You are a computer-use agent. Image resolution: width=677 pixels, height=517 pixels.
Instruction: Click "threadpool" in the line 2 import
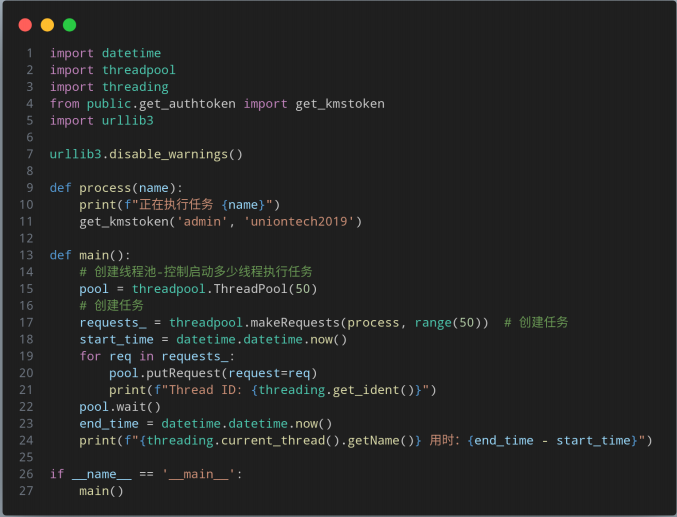coord(139,70)
